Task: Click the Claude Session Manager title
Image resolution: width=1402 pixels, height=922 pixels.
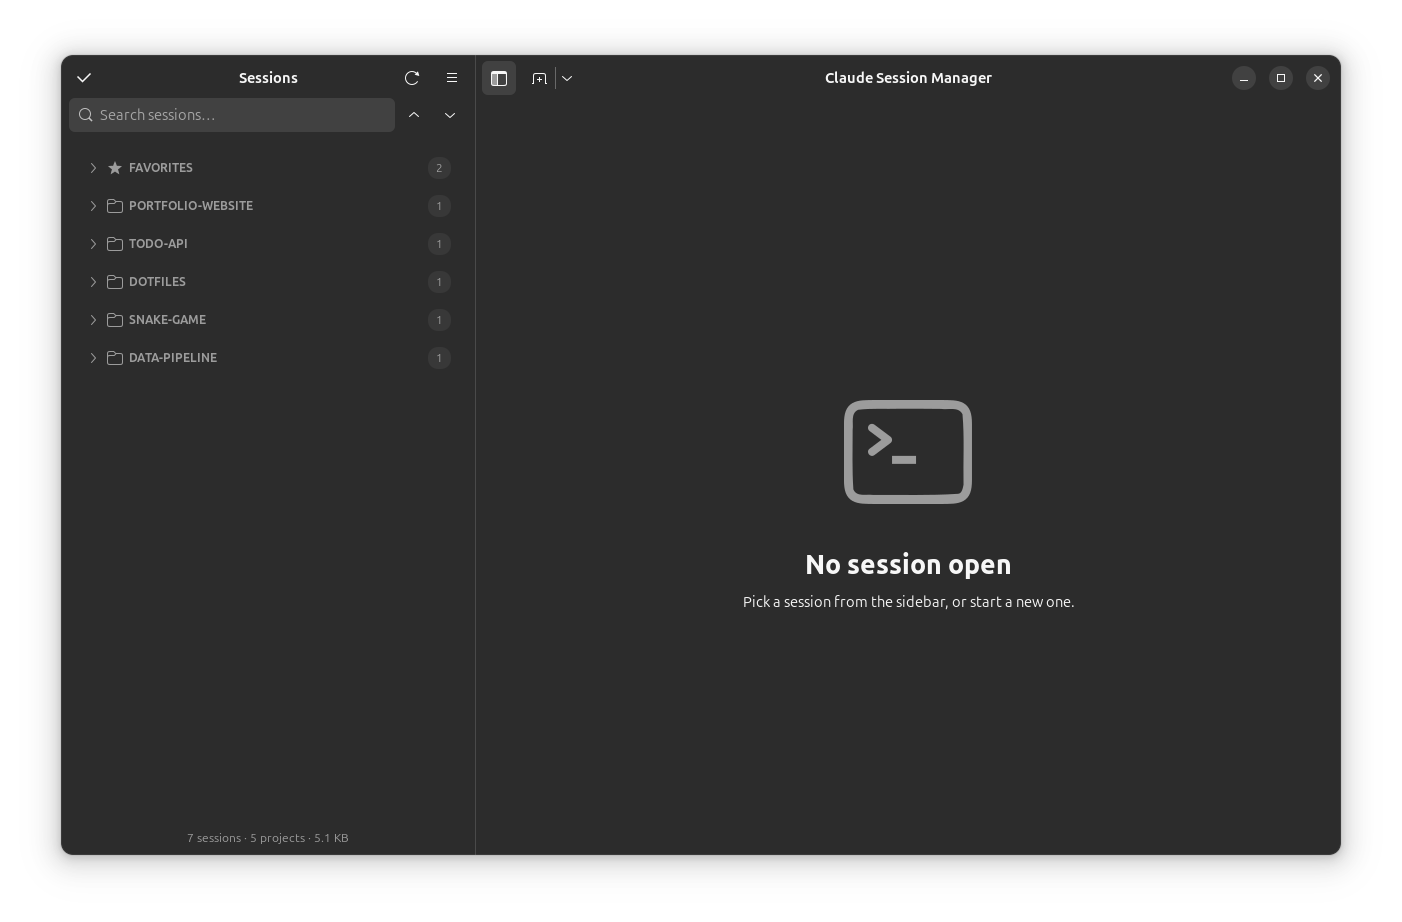Action: [x=908, y=78]
